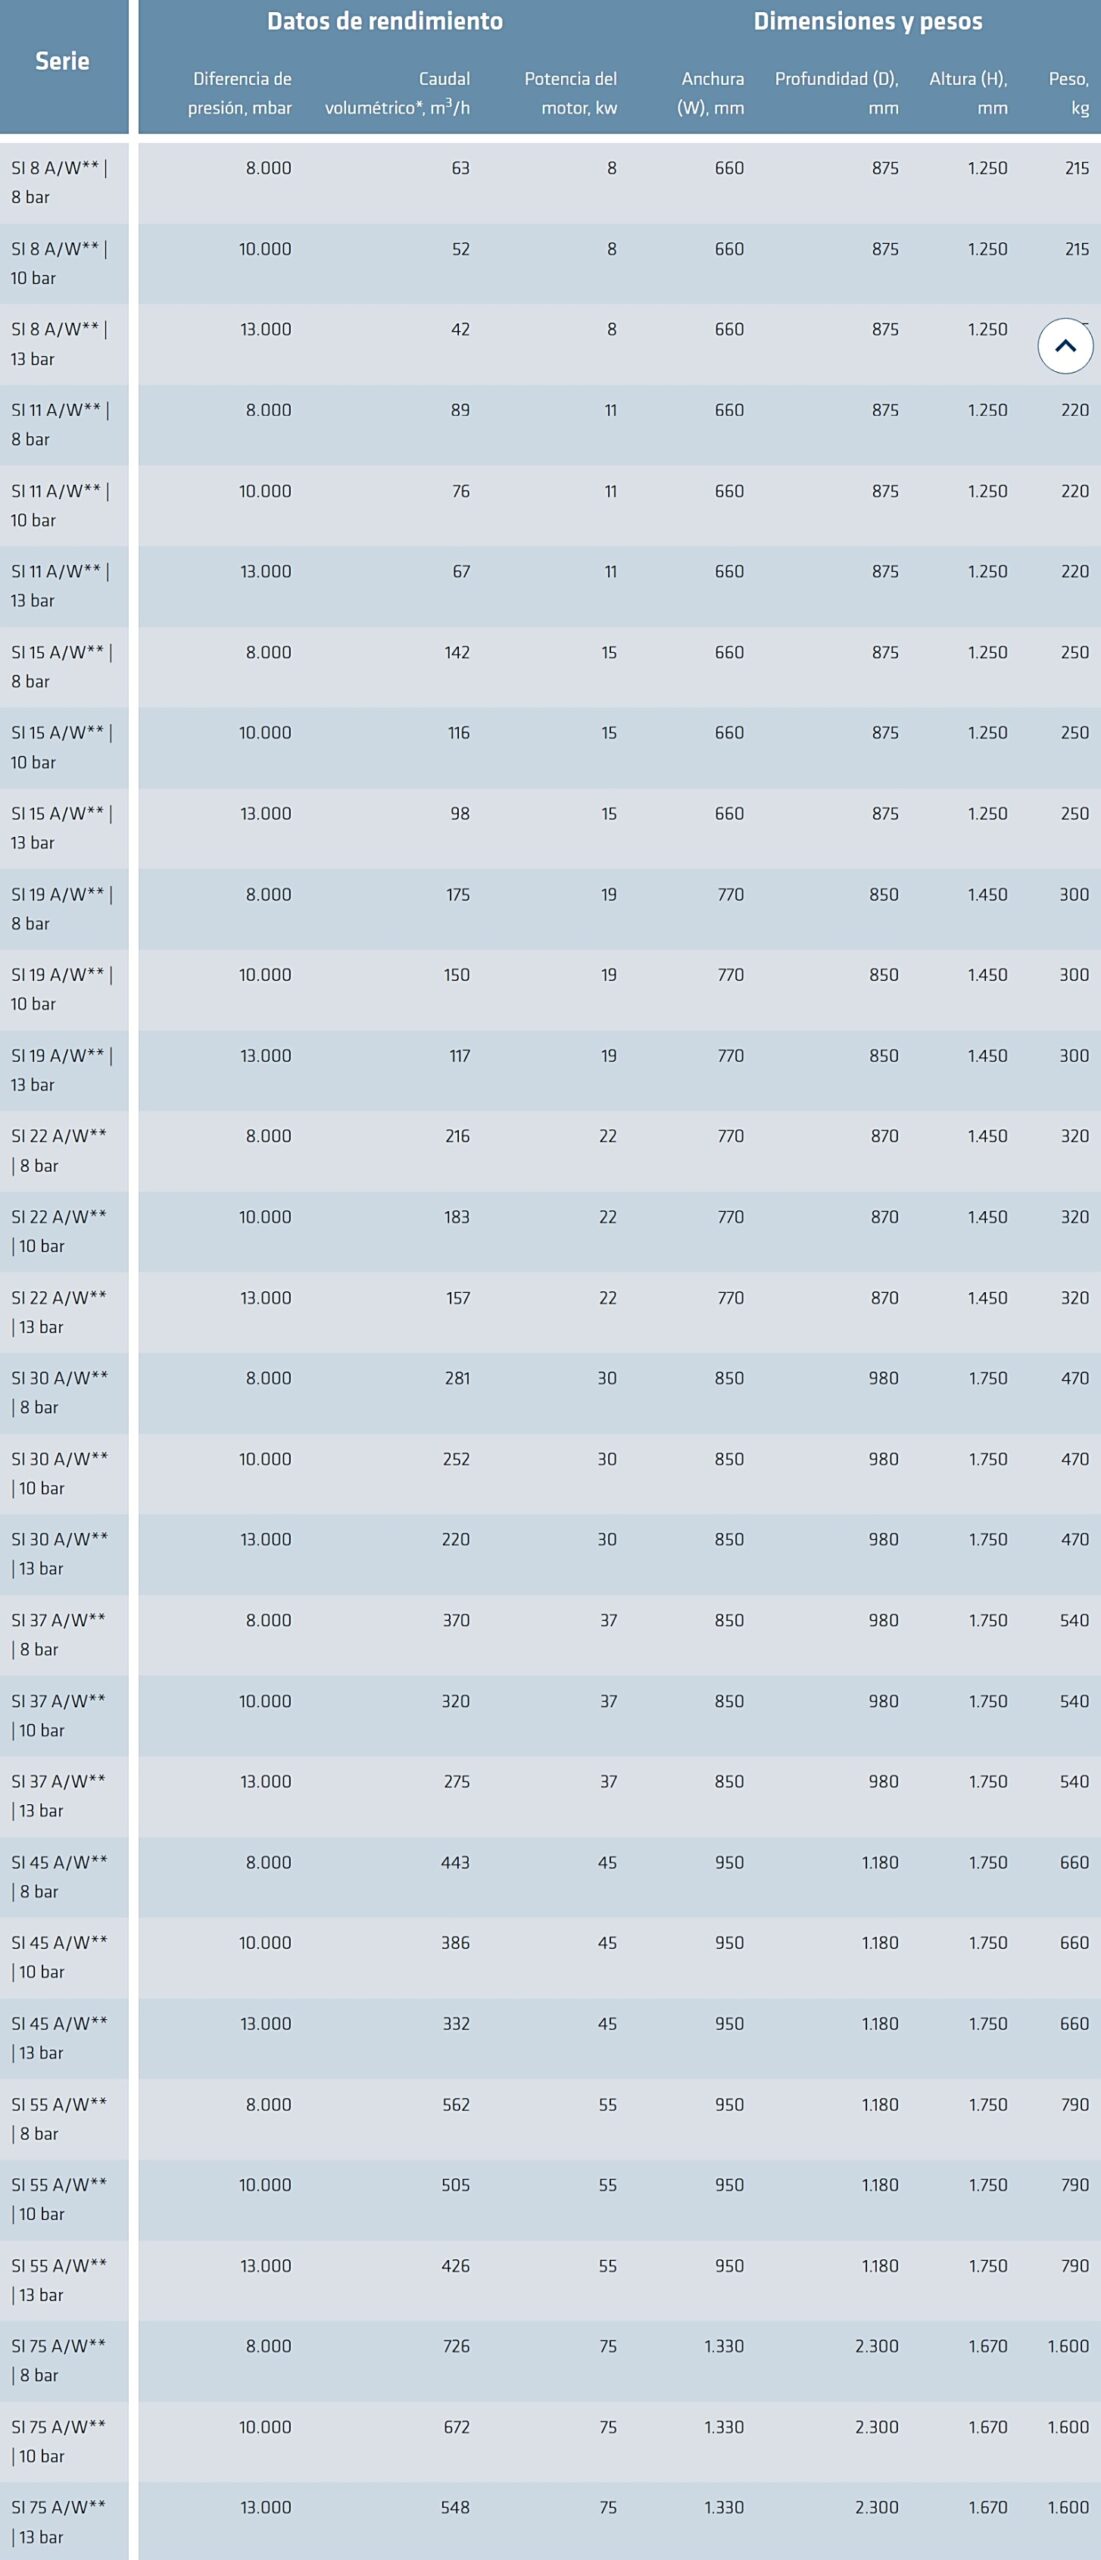1101x2560 pixels.
Task: Click the scroll-to-top arrow button
Action: click(1065, 346)
